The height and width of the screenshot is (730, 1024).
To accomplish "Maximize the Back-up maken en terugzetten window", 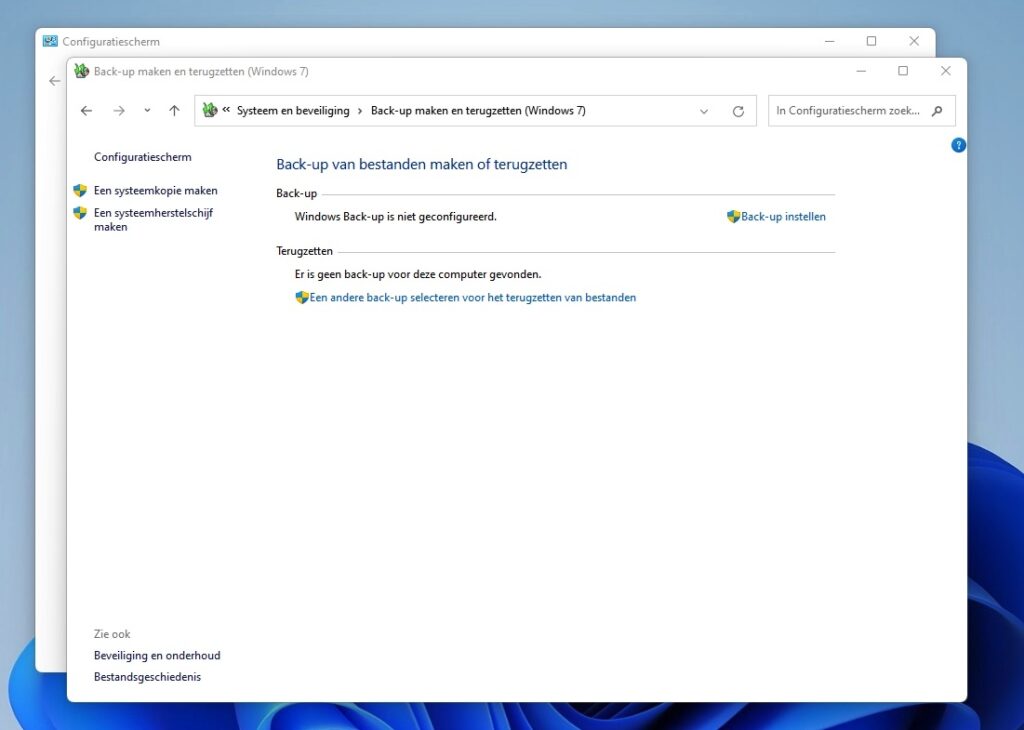I will pyautogui.click(x=903, y=71).
